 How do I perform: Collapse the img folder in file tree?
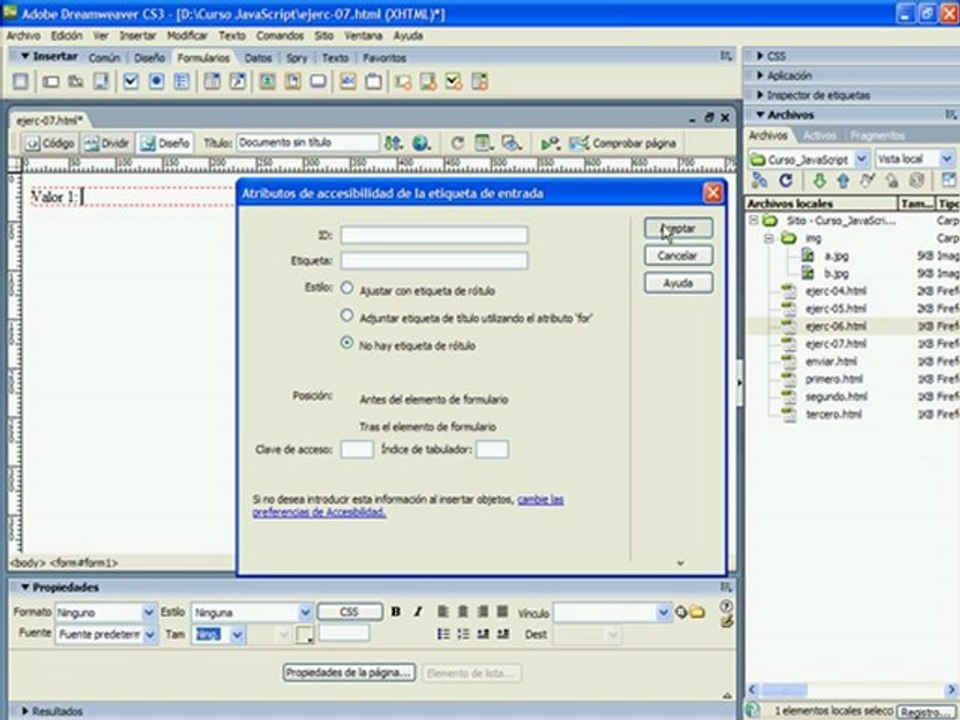768,238
